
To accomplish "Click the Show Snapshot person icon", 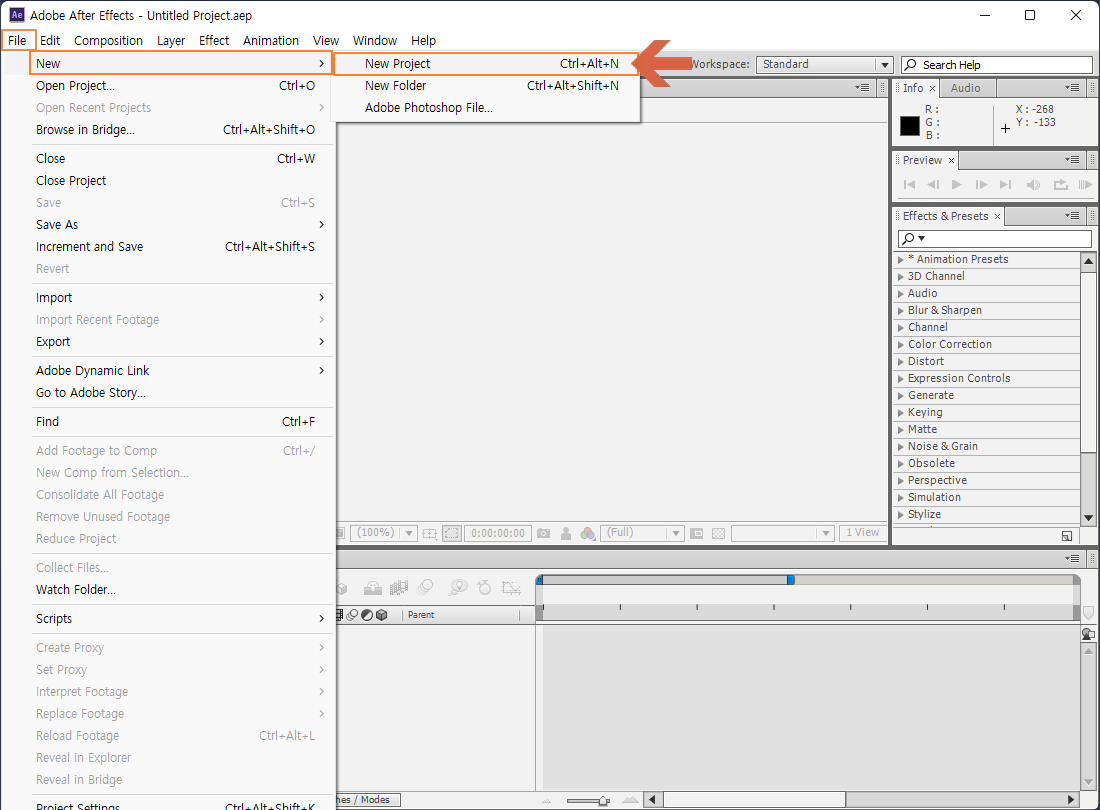I will [x=565, y=533].
